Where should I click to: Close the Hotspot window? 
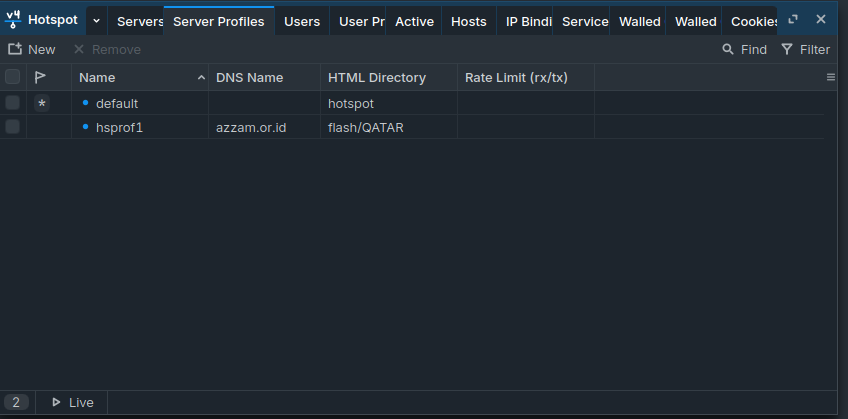(x=821, y=19)
